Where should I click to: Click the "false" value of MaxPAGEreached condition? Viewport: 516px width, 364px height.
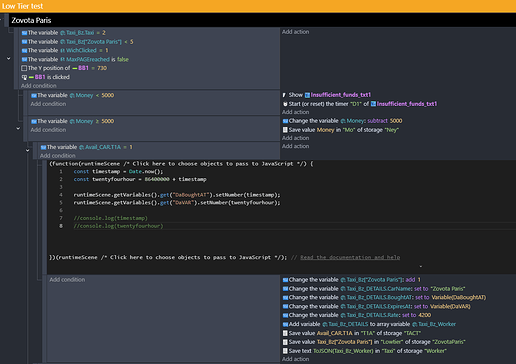click(x=123, y=60)
